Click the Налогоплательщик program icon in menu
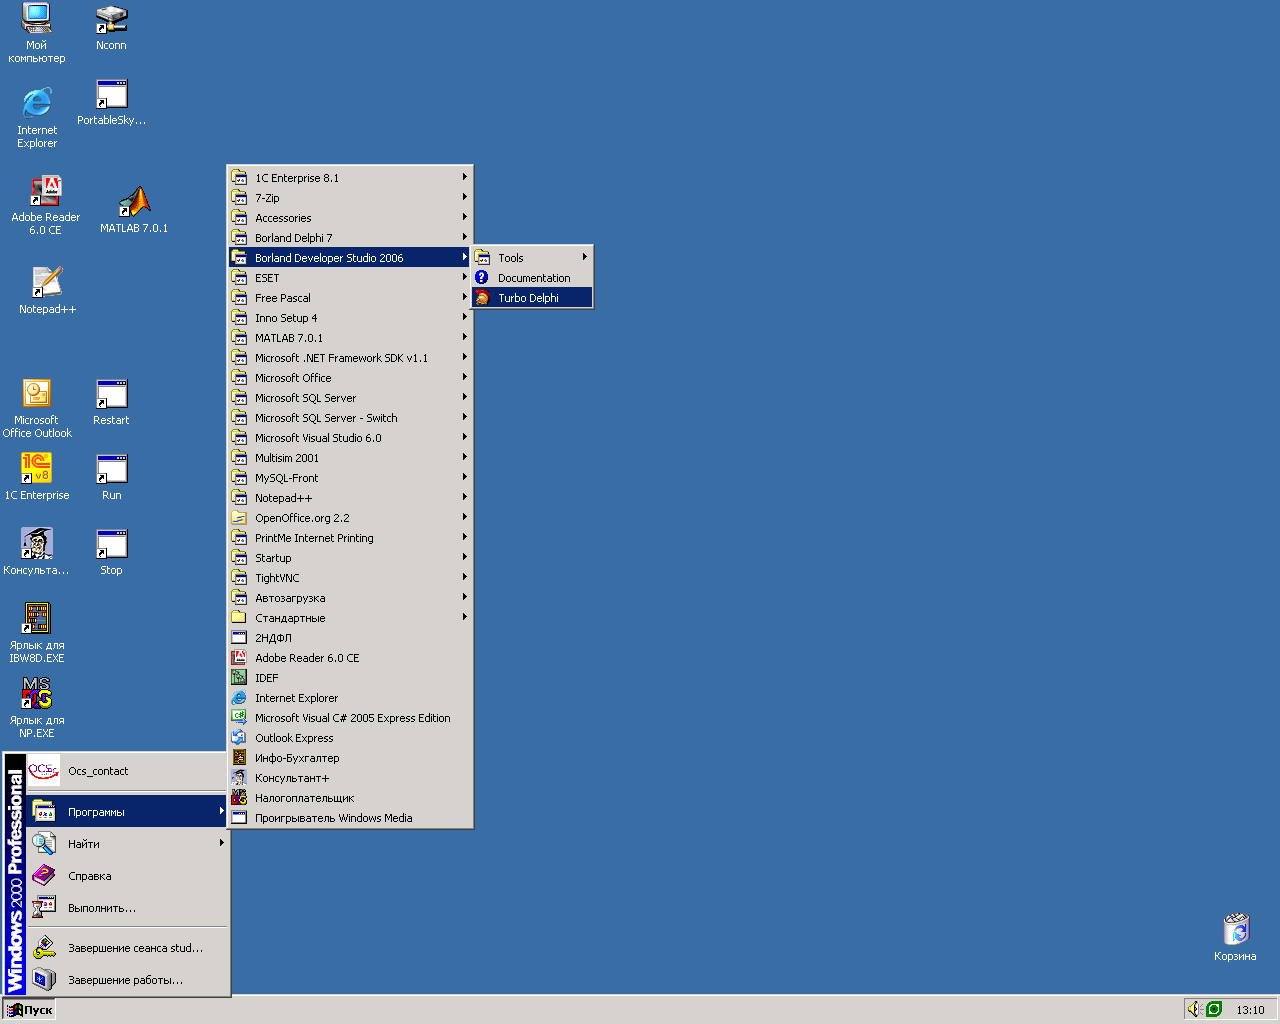The width and height of the screenshot is (1280, 1024). 239,798
